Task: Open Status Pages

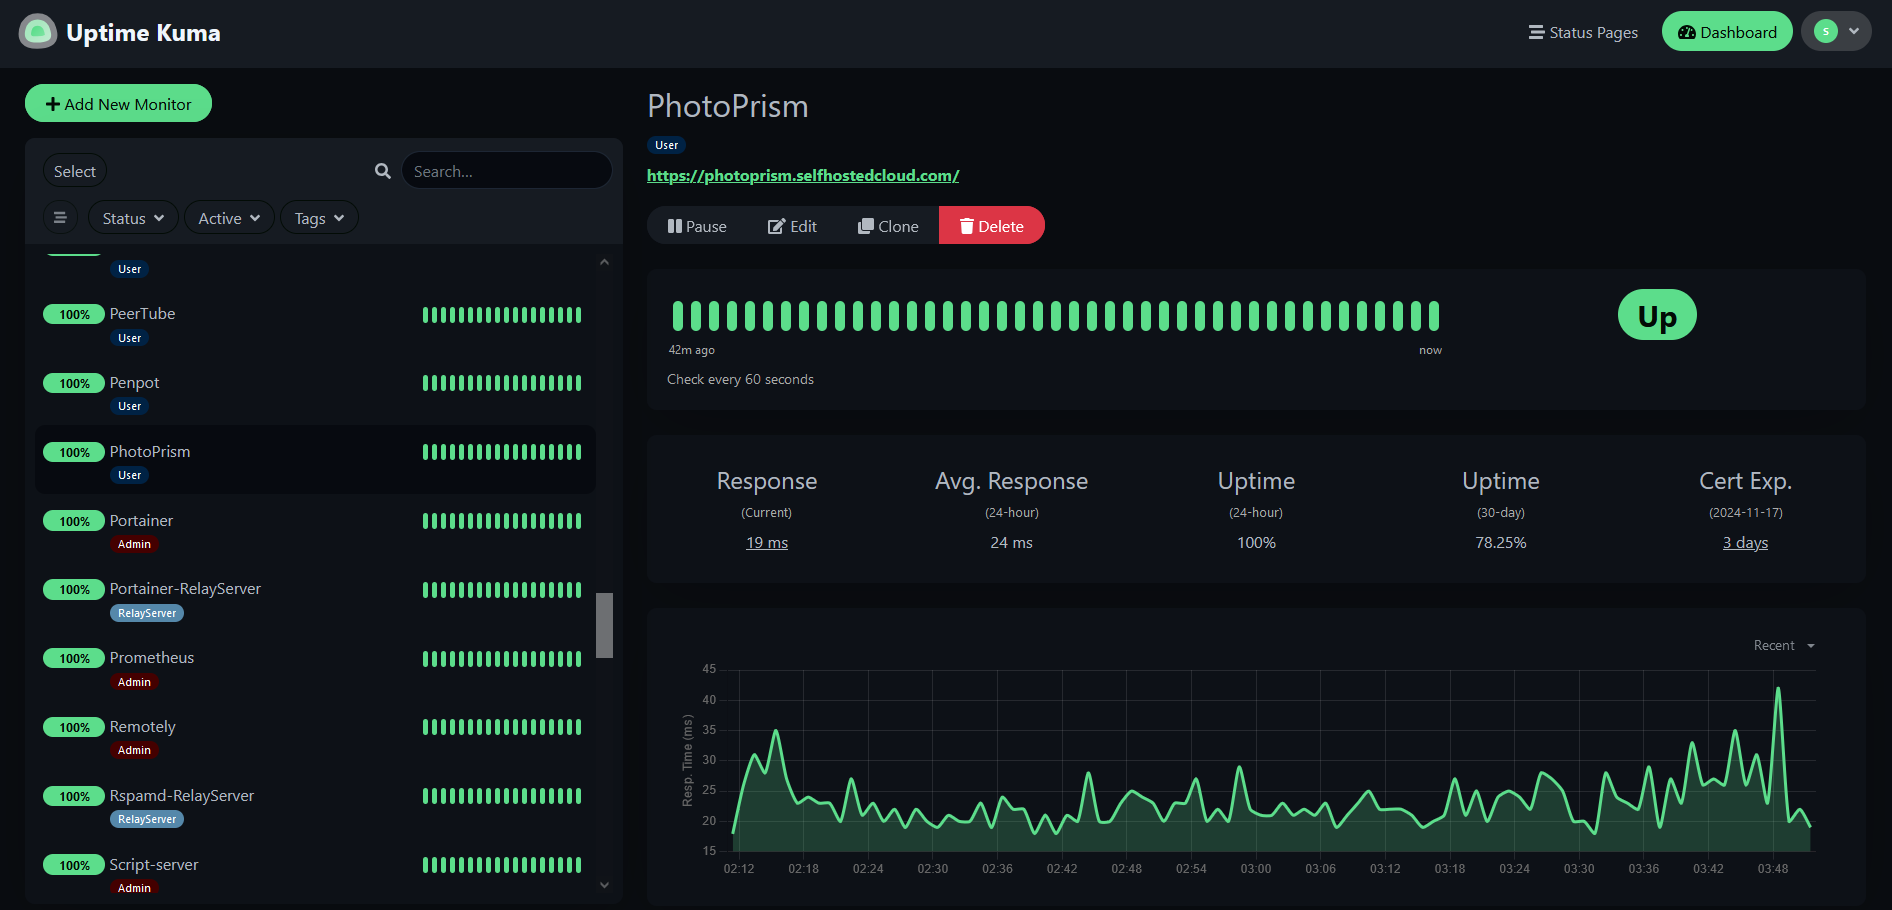Action: coord(1583,32)
